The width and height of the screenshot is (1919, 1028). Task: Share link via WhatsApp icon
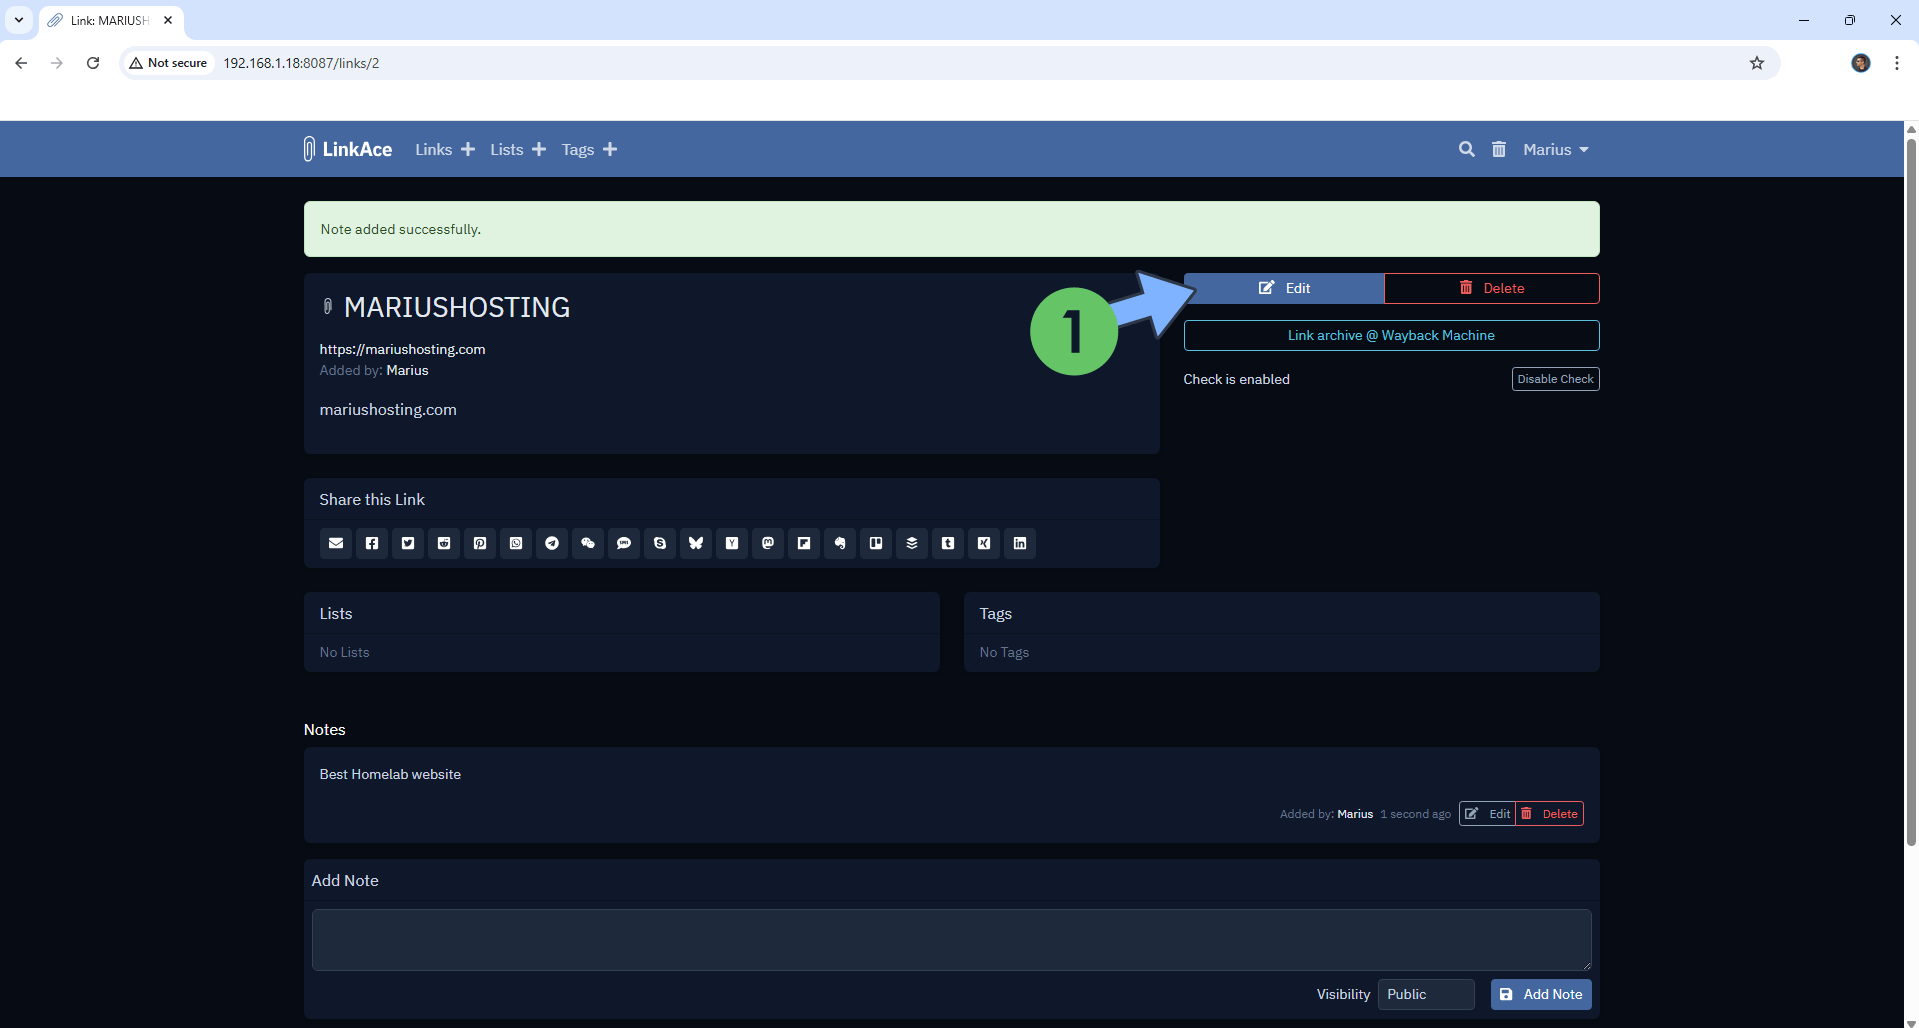516,543
